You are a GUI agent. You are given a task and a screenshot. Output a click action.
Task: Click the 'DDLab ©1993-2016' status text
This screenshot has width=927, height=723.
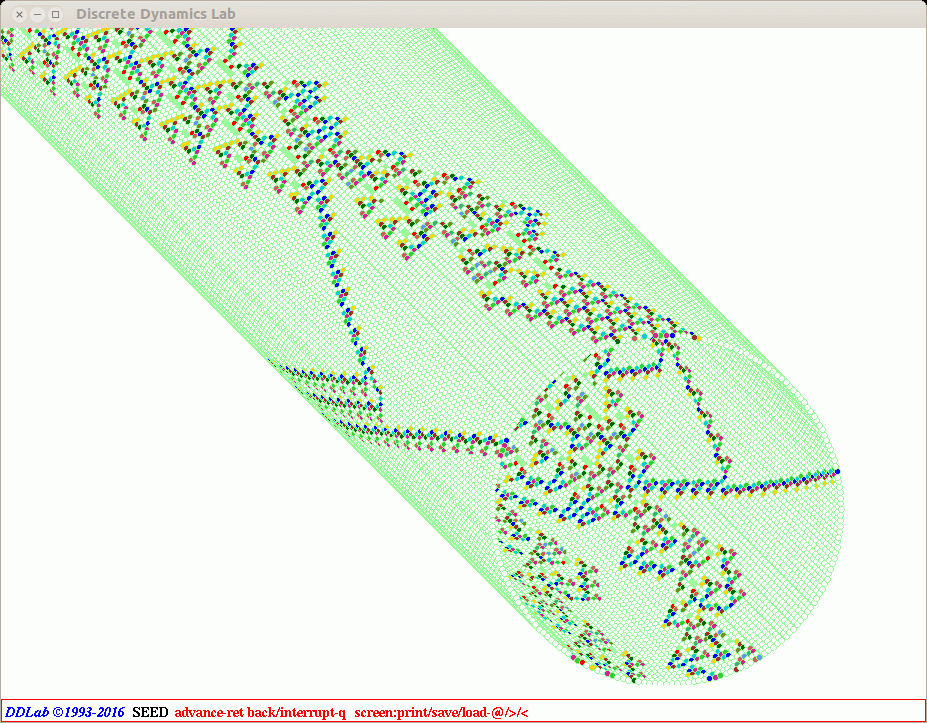coord(65,712)
